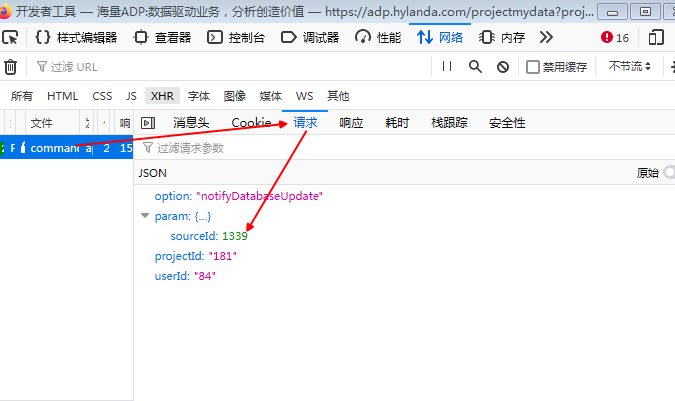This screenshot has height=401, width=675.
Task: Toggle the 原始 raw view switch
Action: click(667, 173)
